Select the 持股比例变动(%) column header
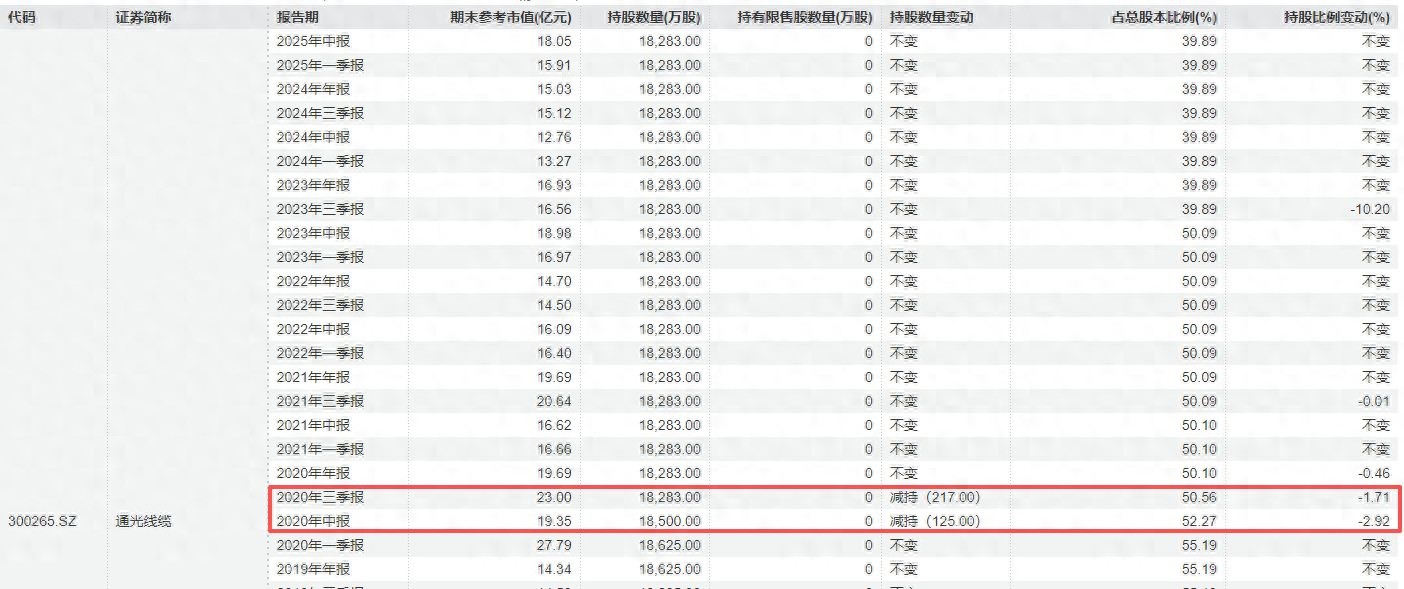The height and width of the screenshot is (589, 1404). coord(1336,17)
